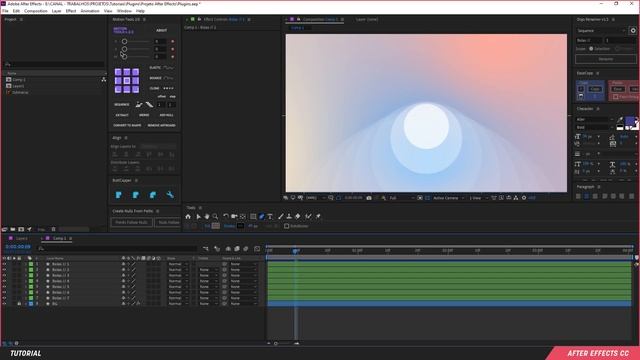Open viewer magnification dropdown

tap(316, 198)
